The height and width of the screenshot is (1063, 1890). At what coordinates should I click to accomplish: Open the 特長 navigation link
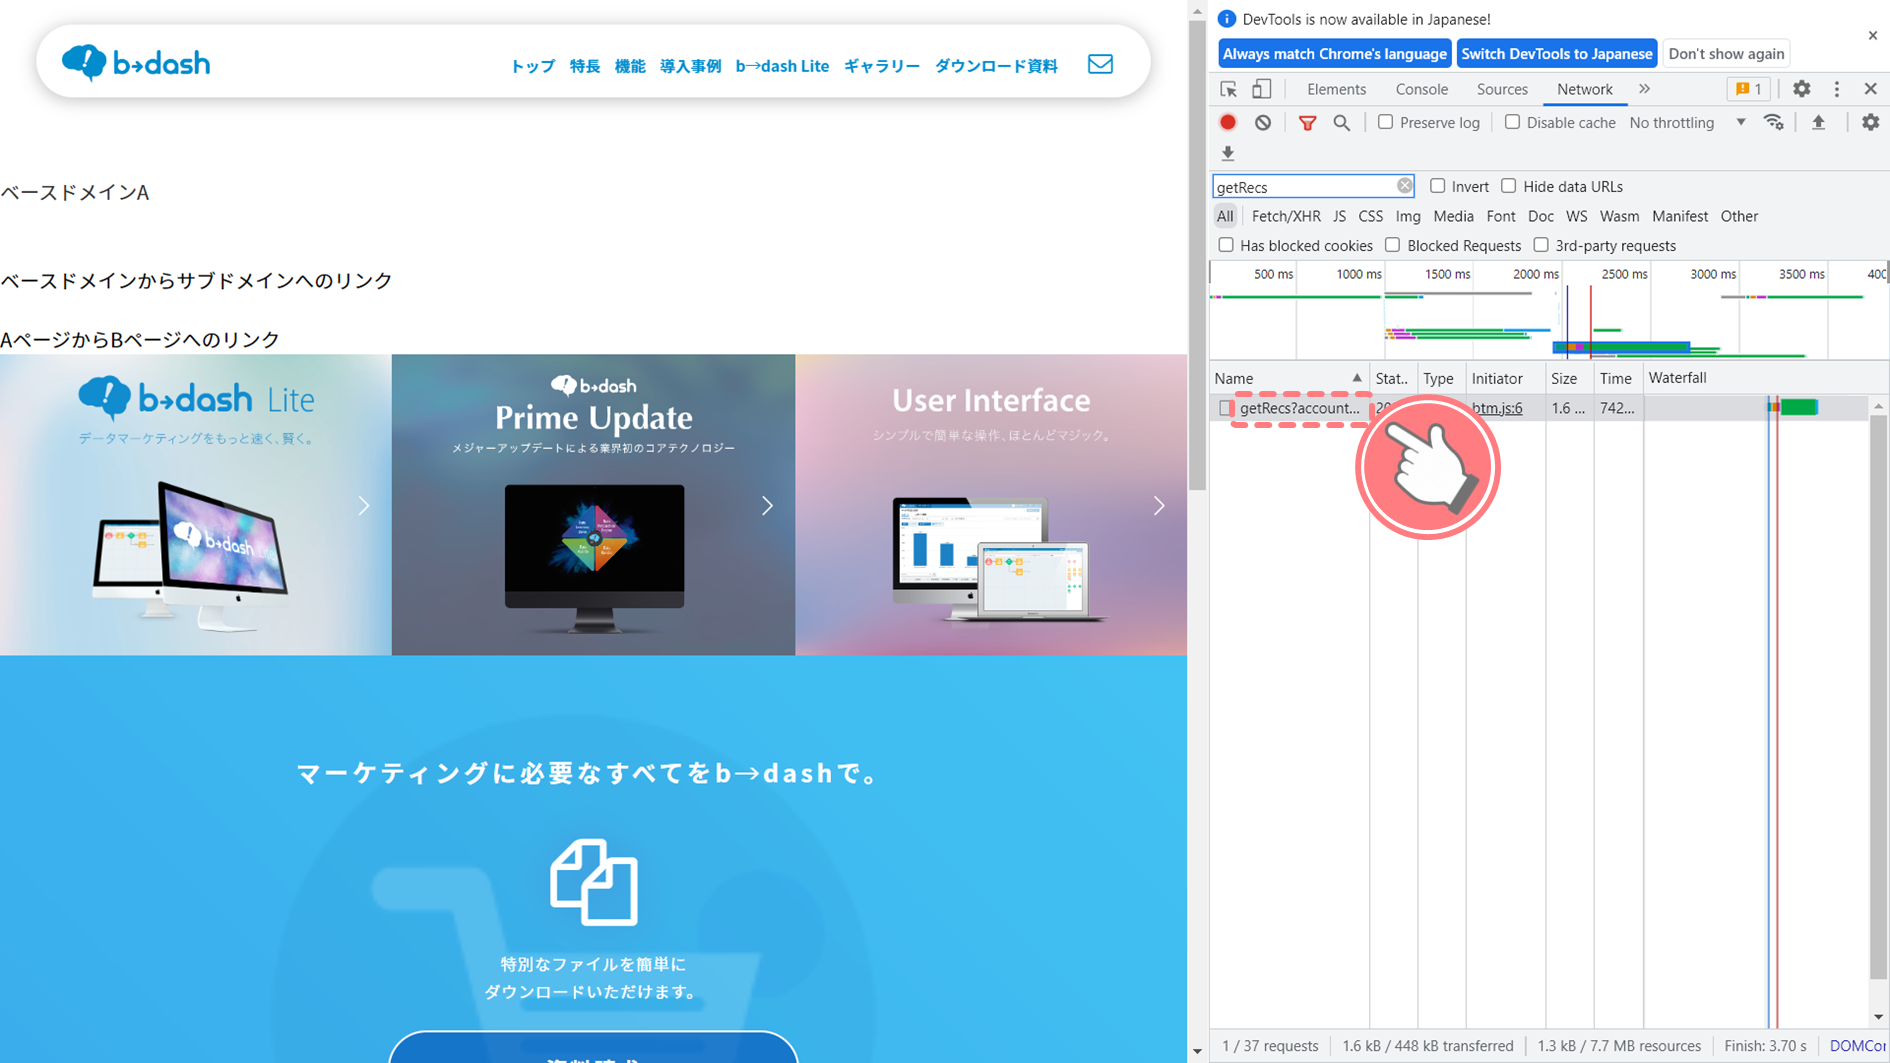(x=584, y=66)
